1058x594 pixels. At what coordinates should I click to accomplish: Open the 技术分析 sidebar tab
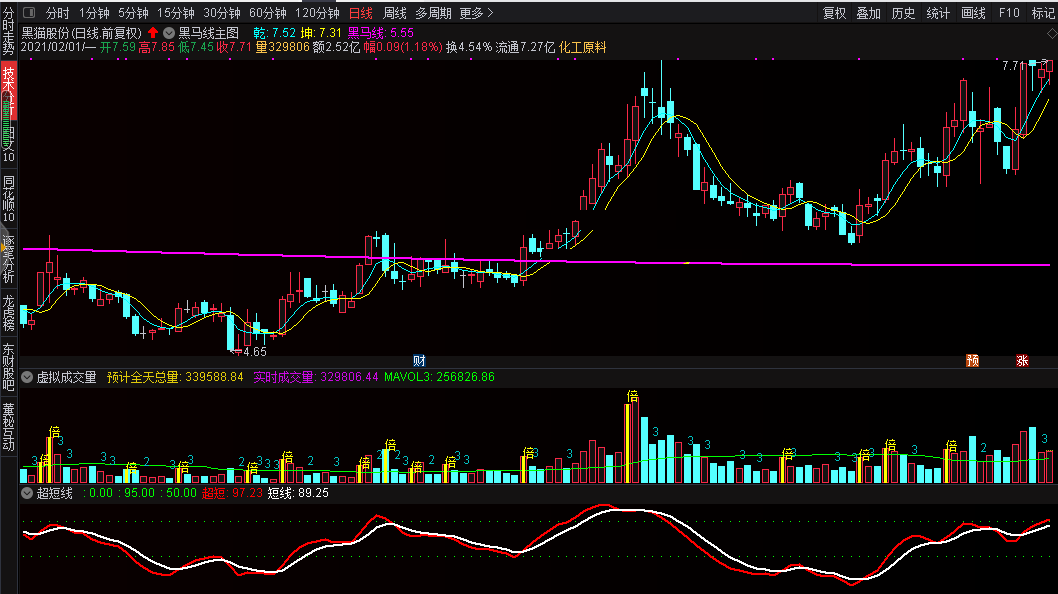(x=8, y=91)
